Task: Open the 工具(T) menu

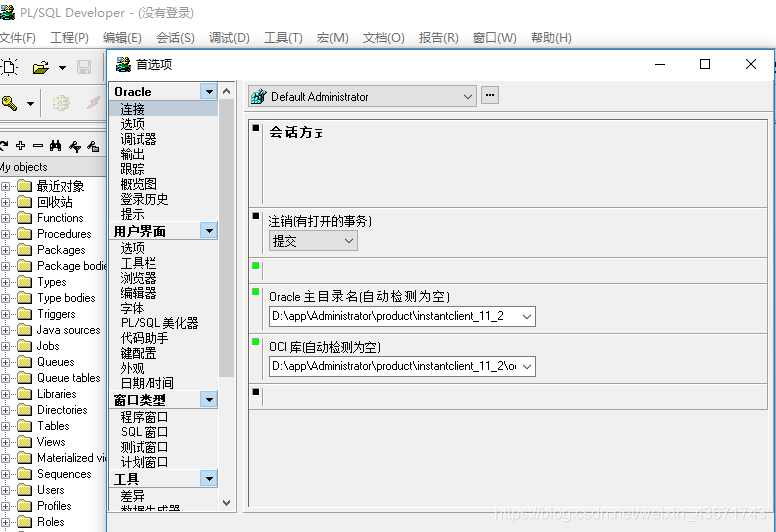Action: [x=283, y=38]
